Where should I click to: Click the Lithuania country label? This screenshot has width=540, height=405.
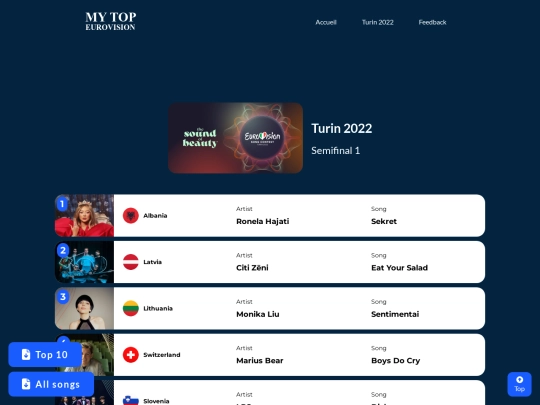(158, 308)
